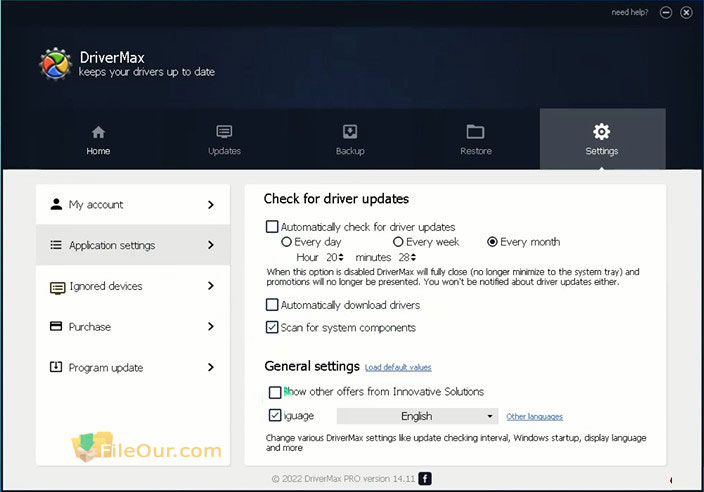Enable Automatically download drivers checkbox
Viewport: 704px width, 492px height.
[272, 305]
